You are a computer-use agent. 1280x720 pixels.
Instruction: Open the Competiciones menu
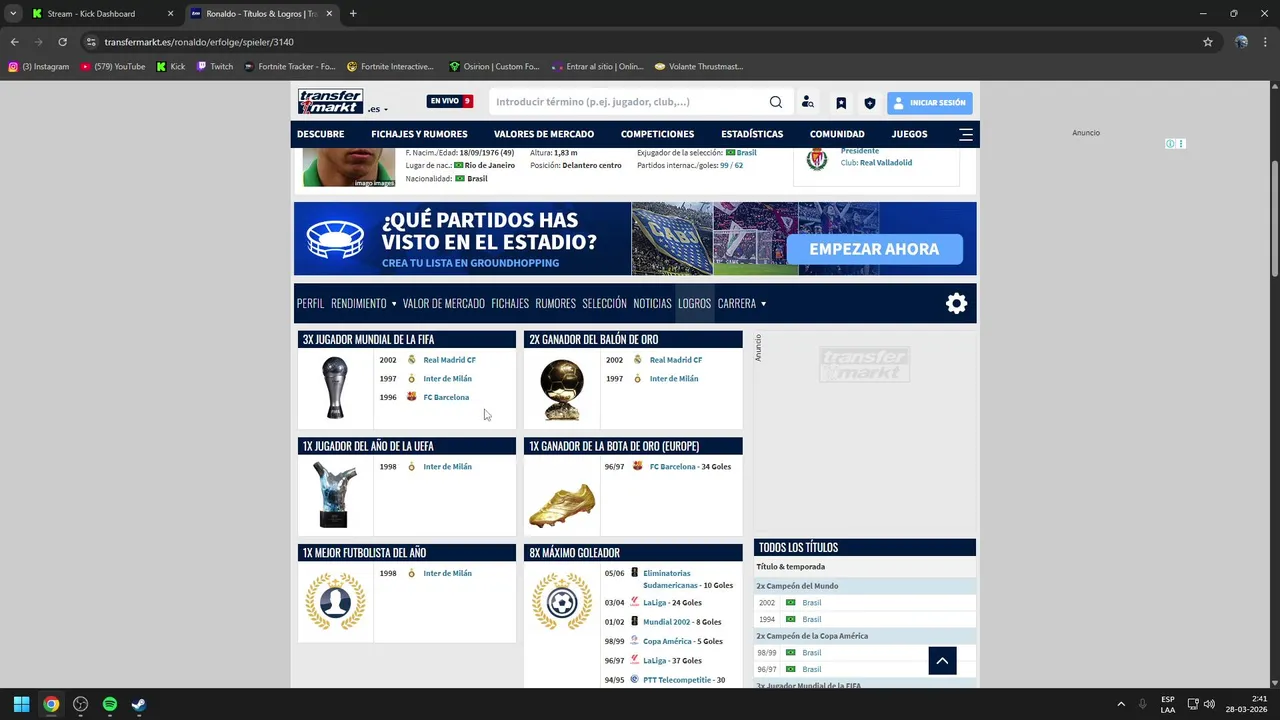[x=657, y=134]
